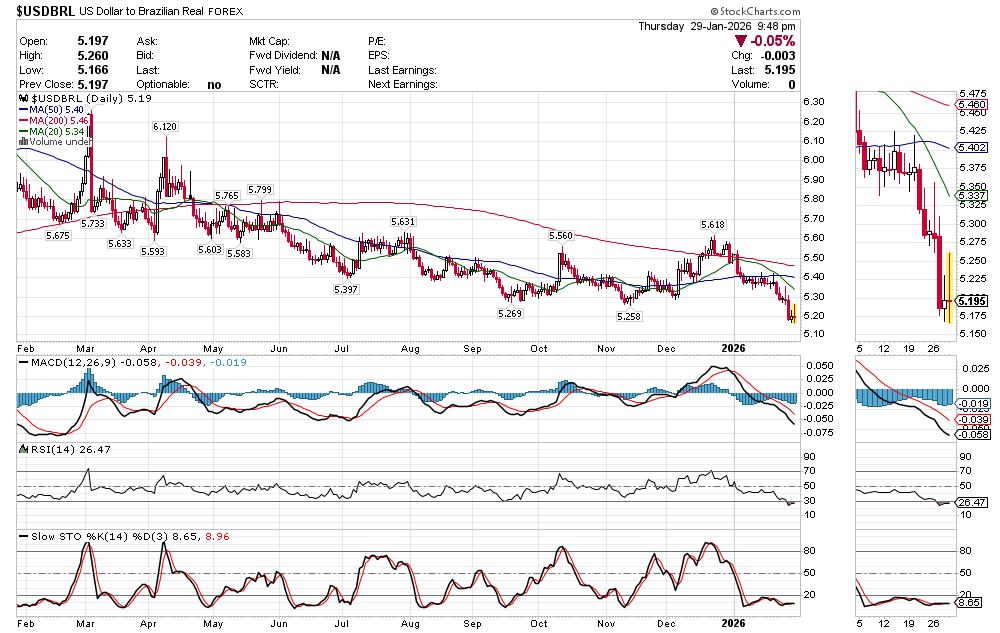Click the 5.618 December high callout
Image resolution: width=1000 pixels, height=633 pixels.
coord(713,224)
